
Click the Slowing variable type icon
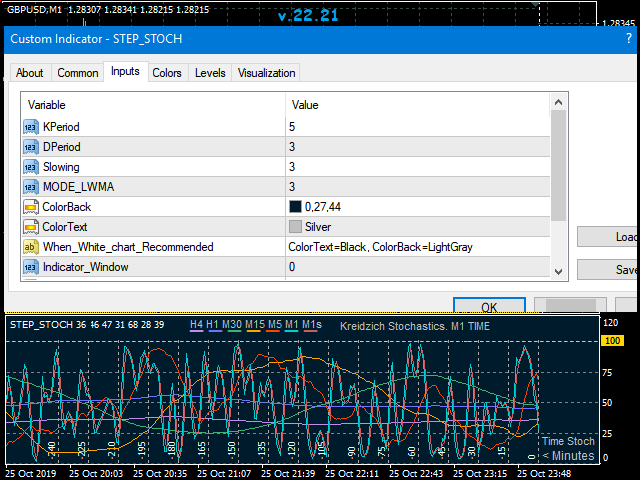30,167
